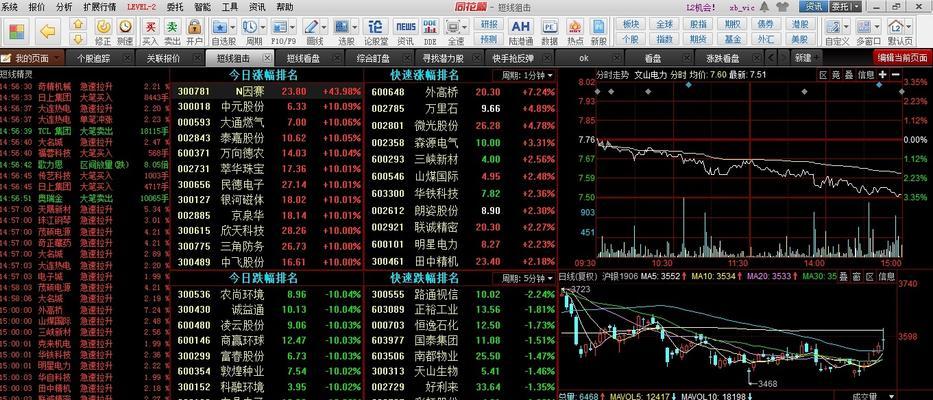Click the 基金 market button
933x400 pixels.
tap(732, 39)
